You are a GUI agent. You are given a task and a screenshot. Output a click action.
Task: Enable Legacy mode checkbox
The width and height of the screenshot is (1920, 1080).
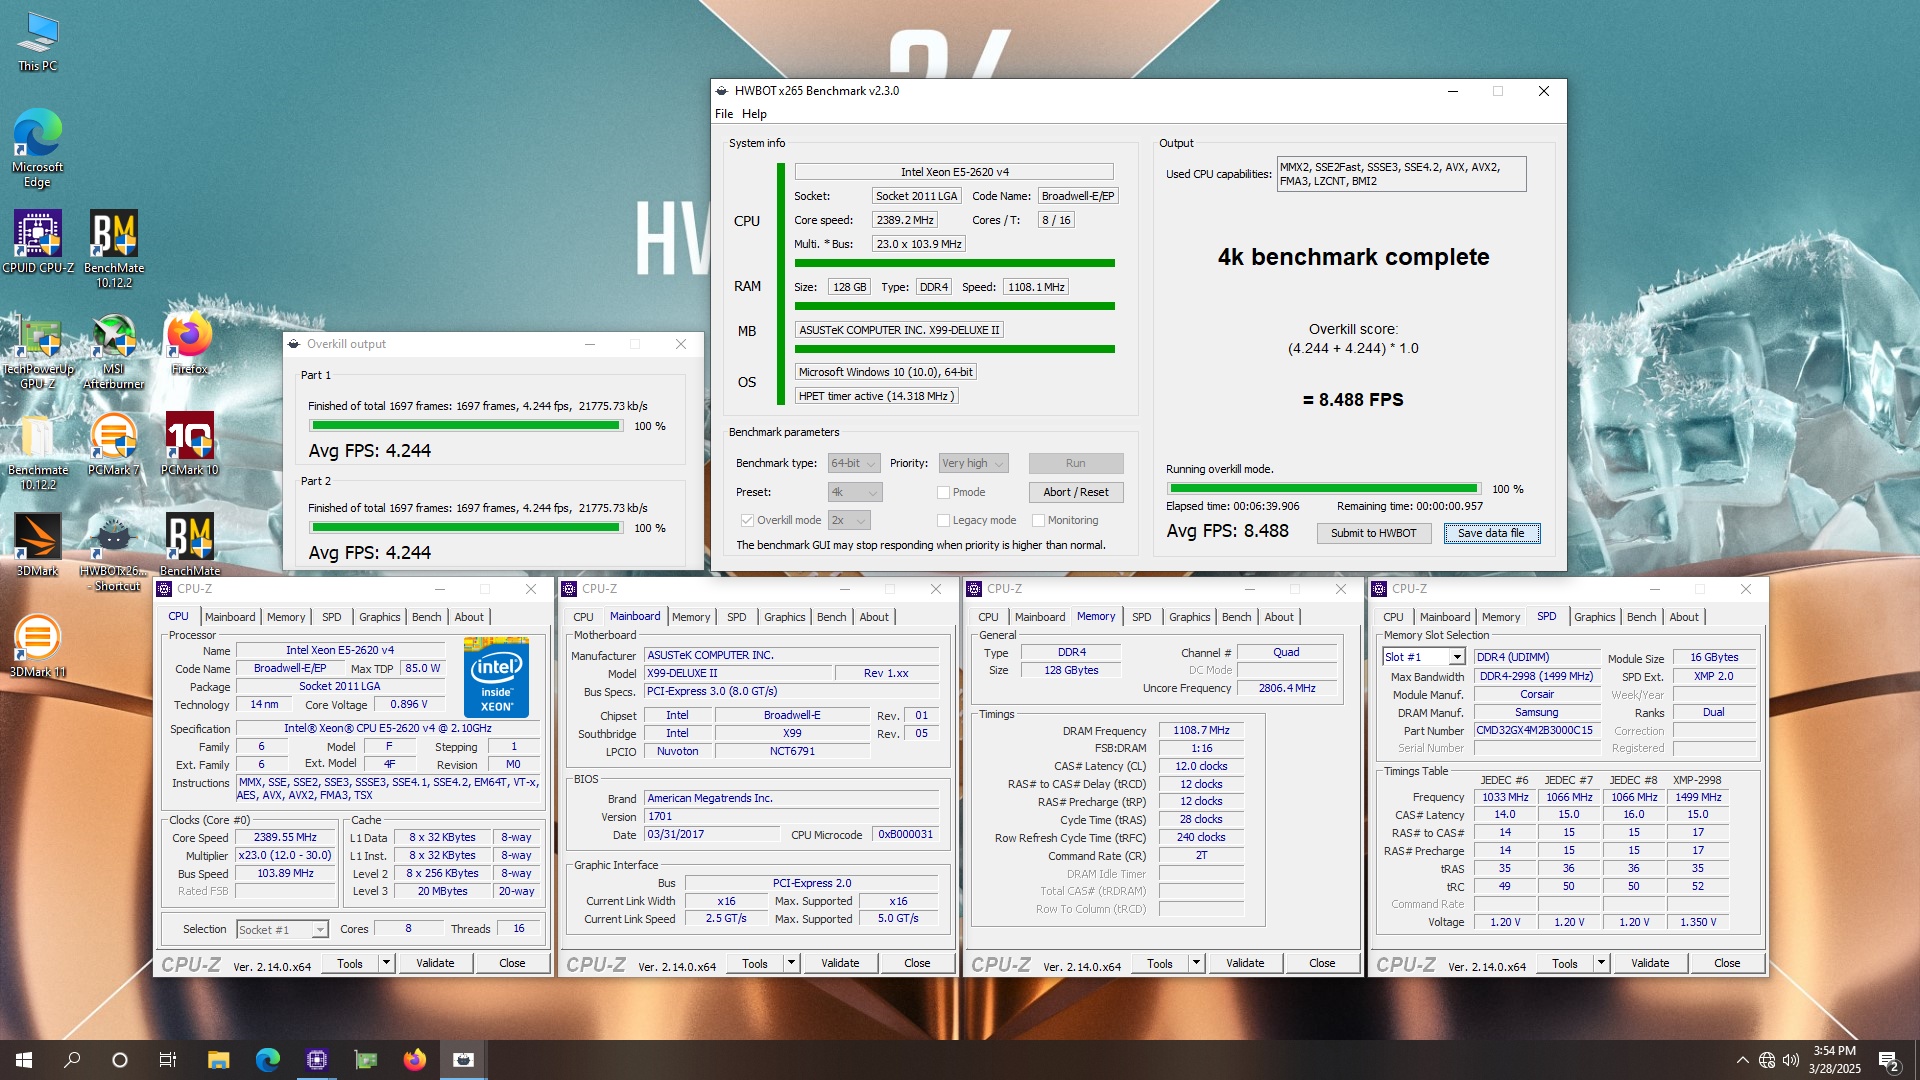(943, 520)
